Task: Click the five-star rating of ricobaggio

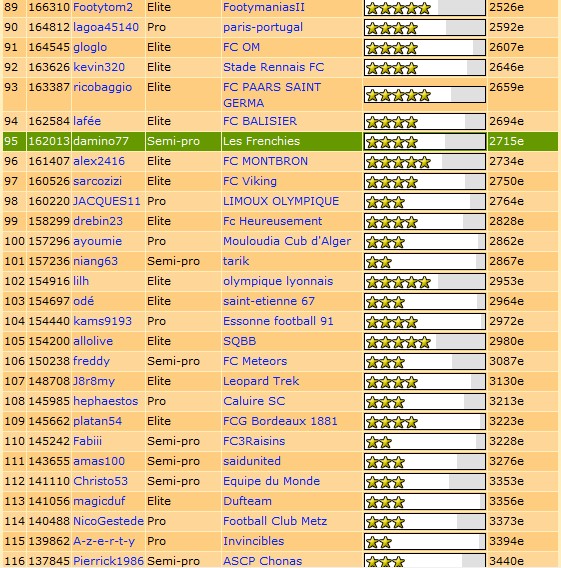Action: (x=424, y=95)
